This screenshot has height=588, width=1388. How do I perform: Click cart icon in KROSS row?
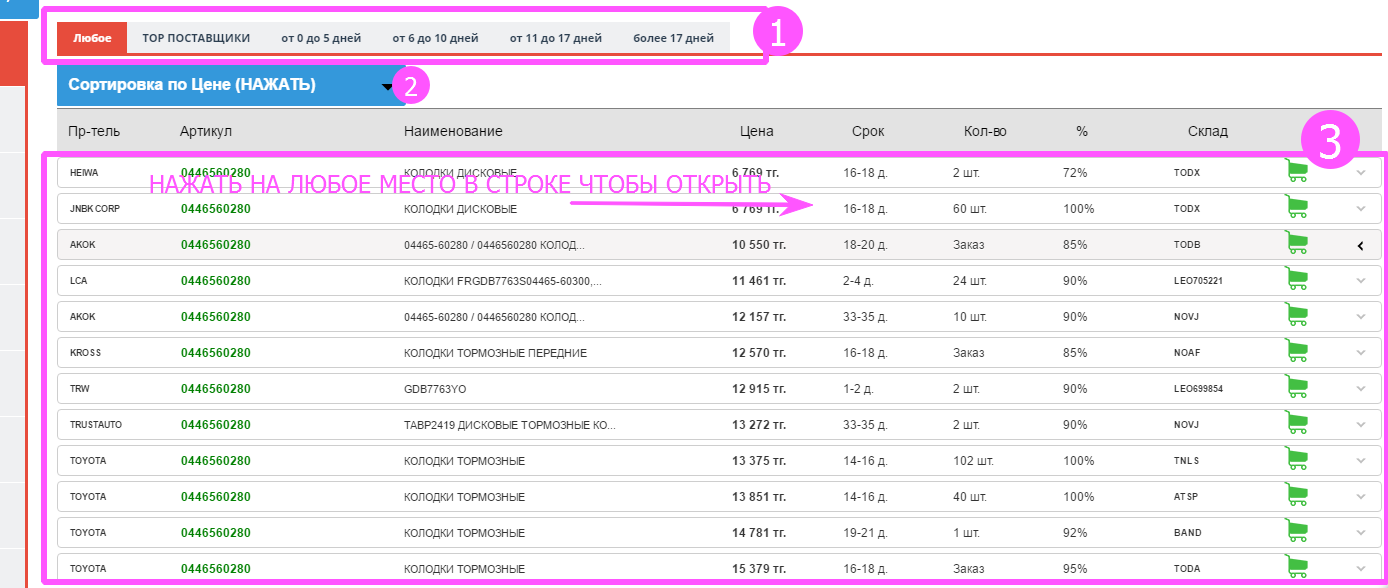1296,352
